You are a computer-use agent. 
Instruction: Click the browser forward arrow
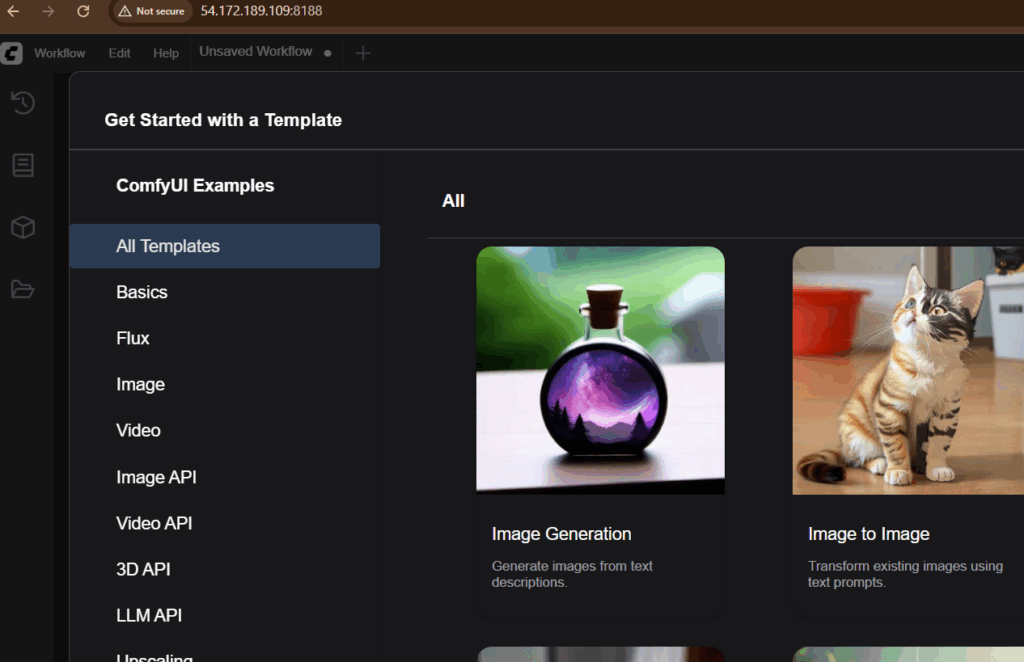[48, 11]
